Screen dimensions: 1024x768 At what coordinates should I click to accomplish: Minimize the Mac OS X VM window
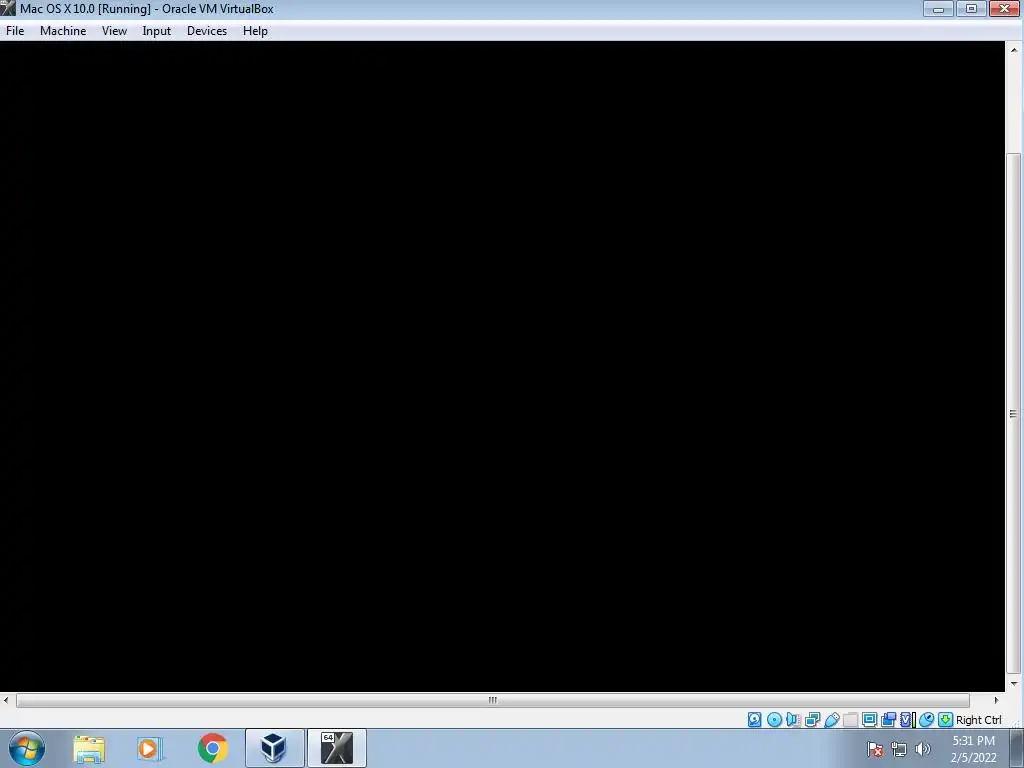[938, 8]
